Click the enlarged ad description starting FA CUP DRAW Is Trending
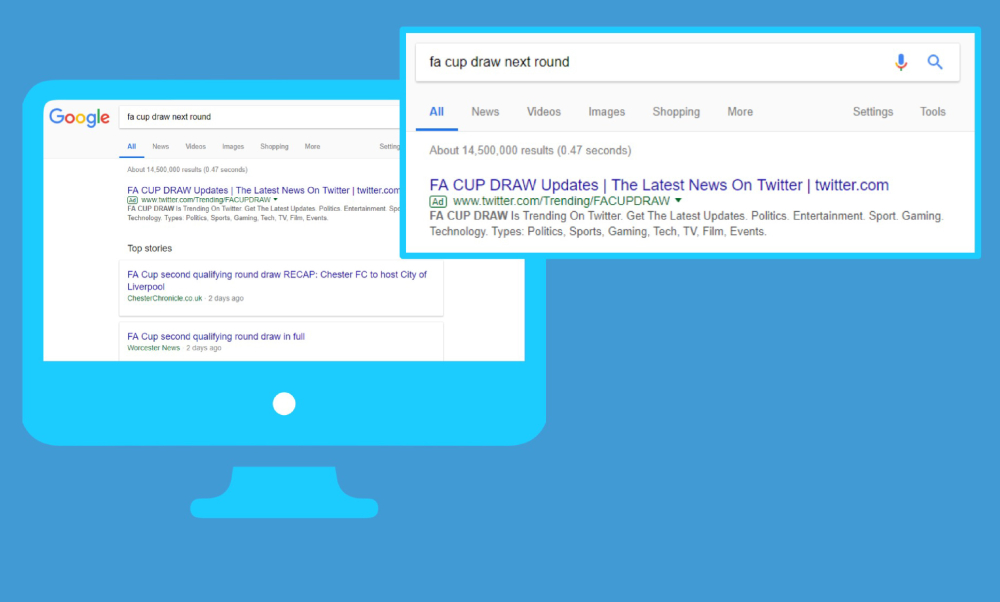 pos(686,224)
